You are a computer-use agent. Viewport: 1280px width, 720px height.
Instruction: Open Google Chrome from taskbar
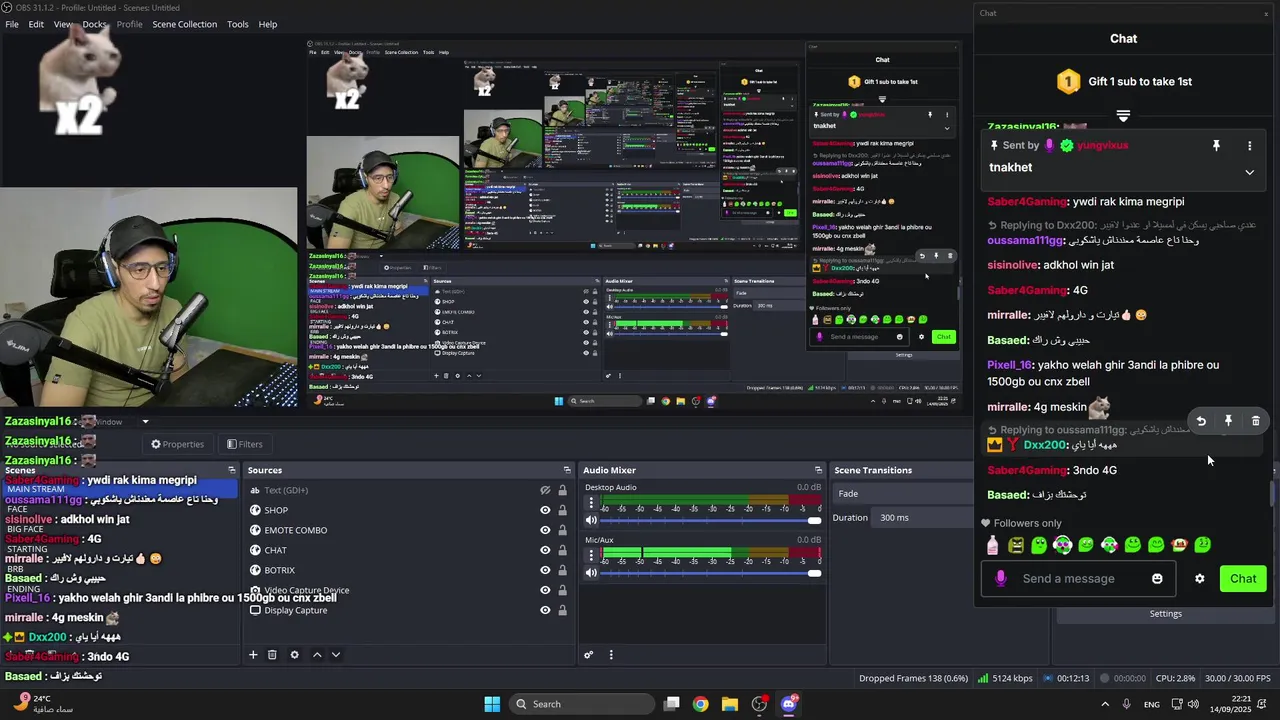click(700, 704)
